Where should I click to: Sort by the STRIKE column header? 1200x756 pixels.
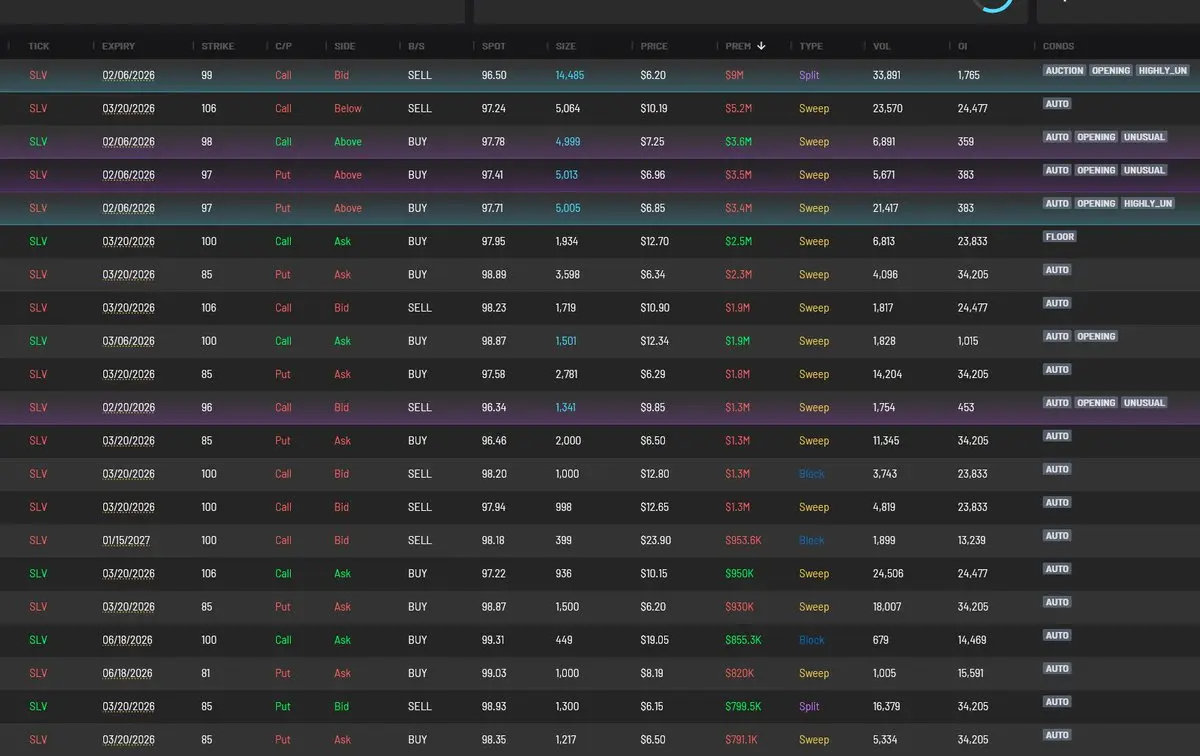[218, 46]
